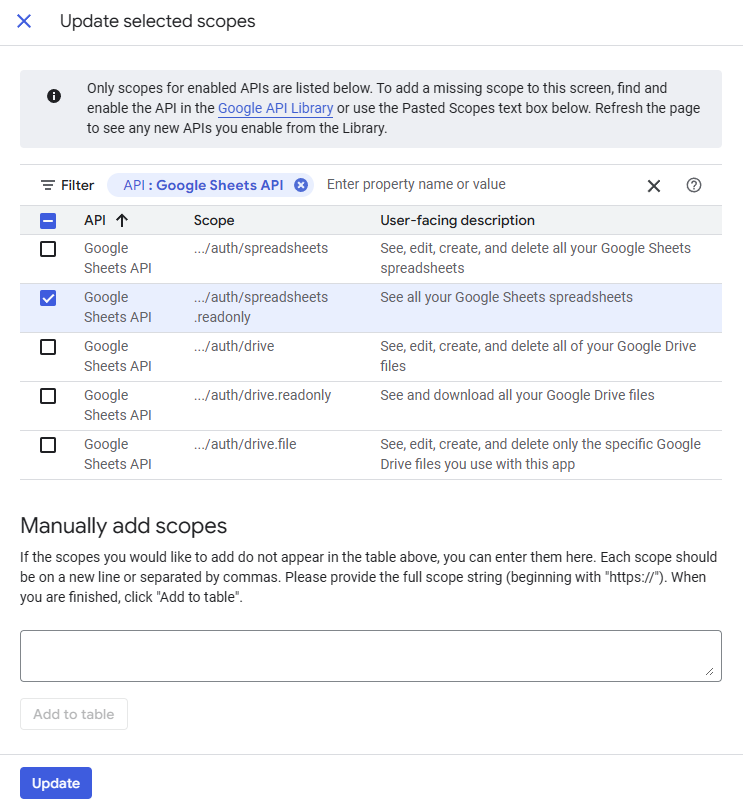
Task: Sort by the Scope column header
Action: [214, 220]
